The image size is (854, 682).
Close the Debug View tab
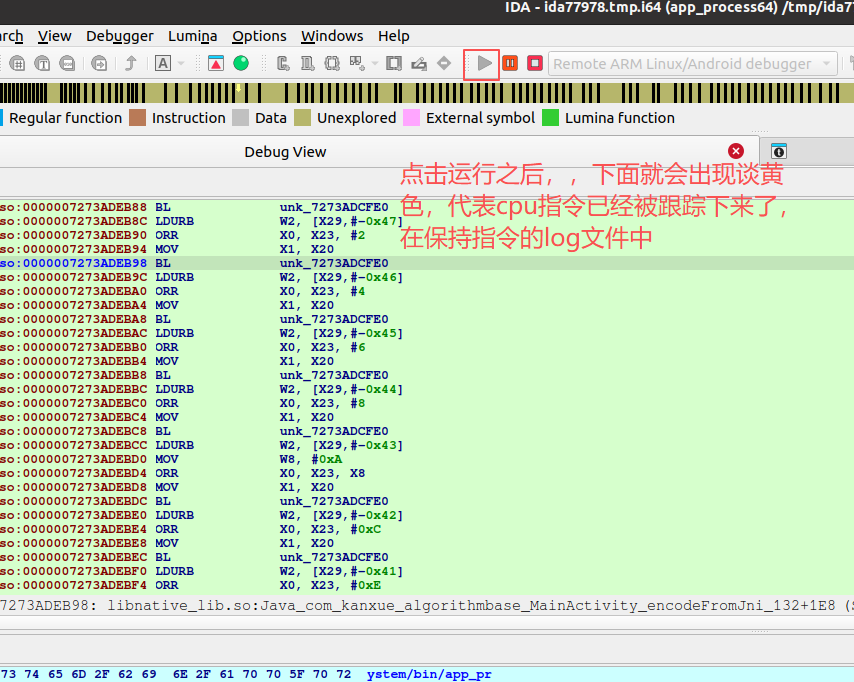736,151
